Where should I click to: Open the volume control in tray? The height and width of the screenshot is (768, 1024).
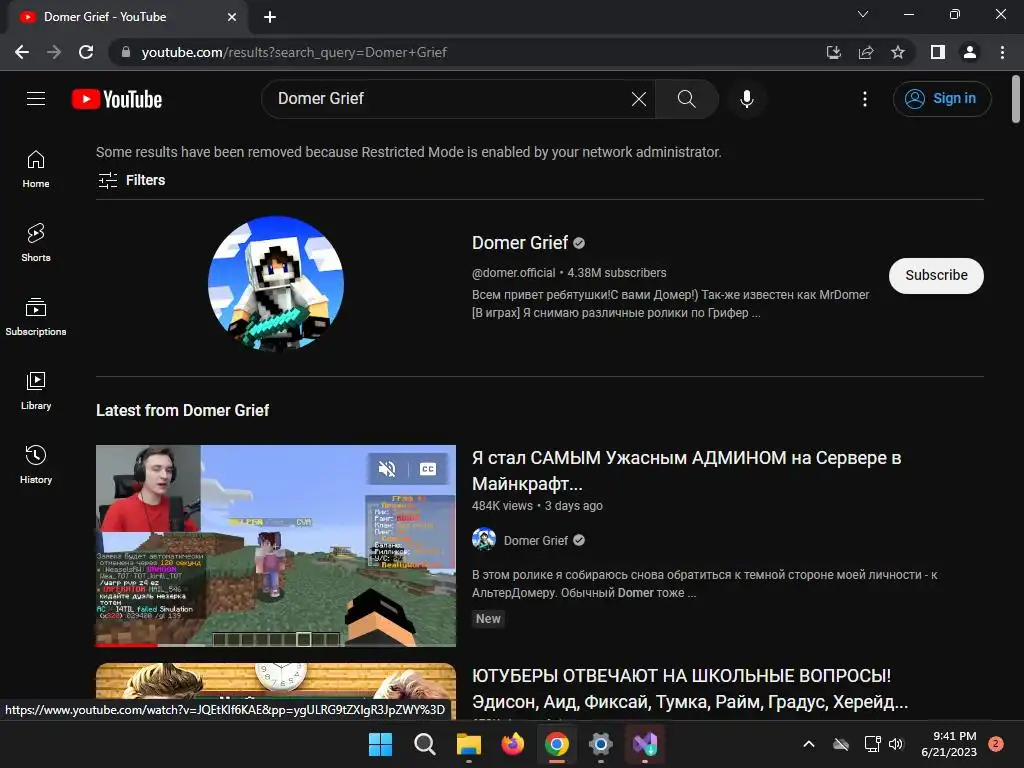coord(896,744)
